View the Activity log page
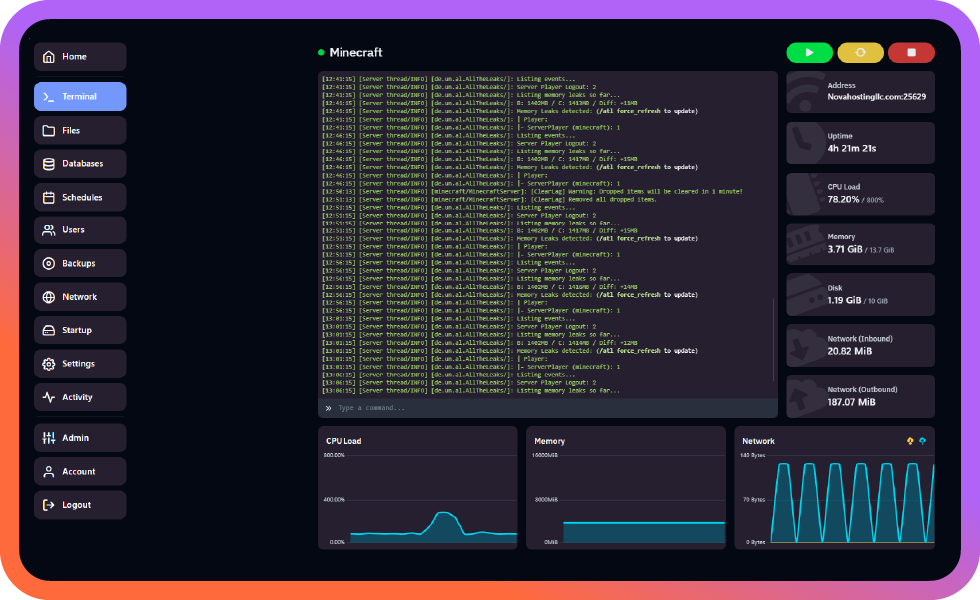 coord(80,397)
